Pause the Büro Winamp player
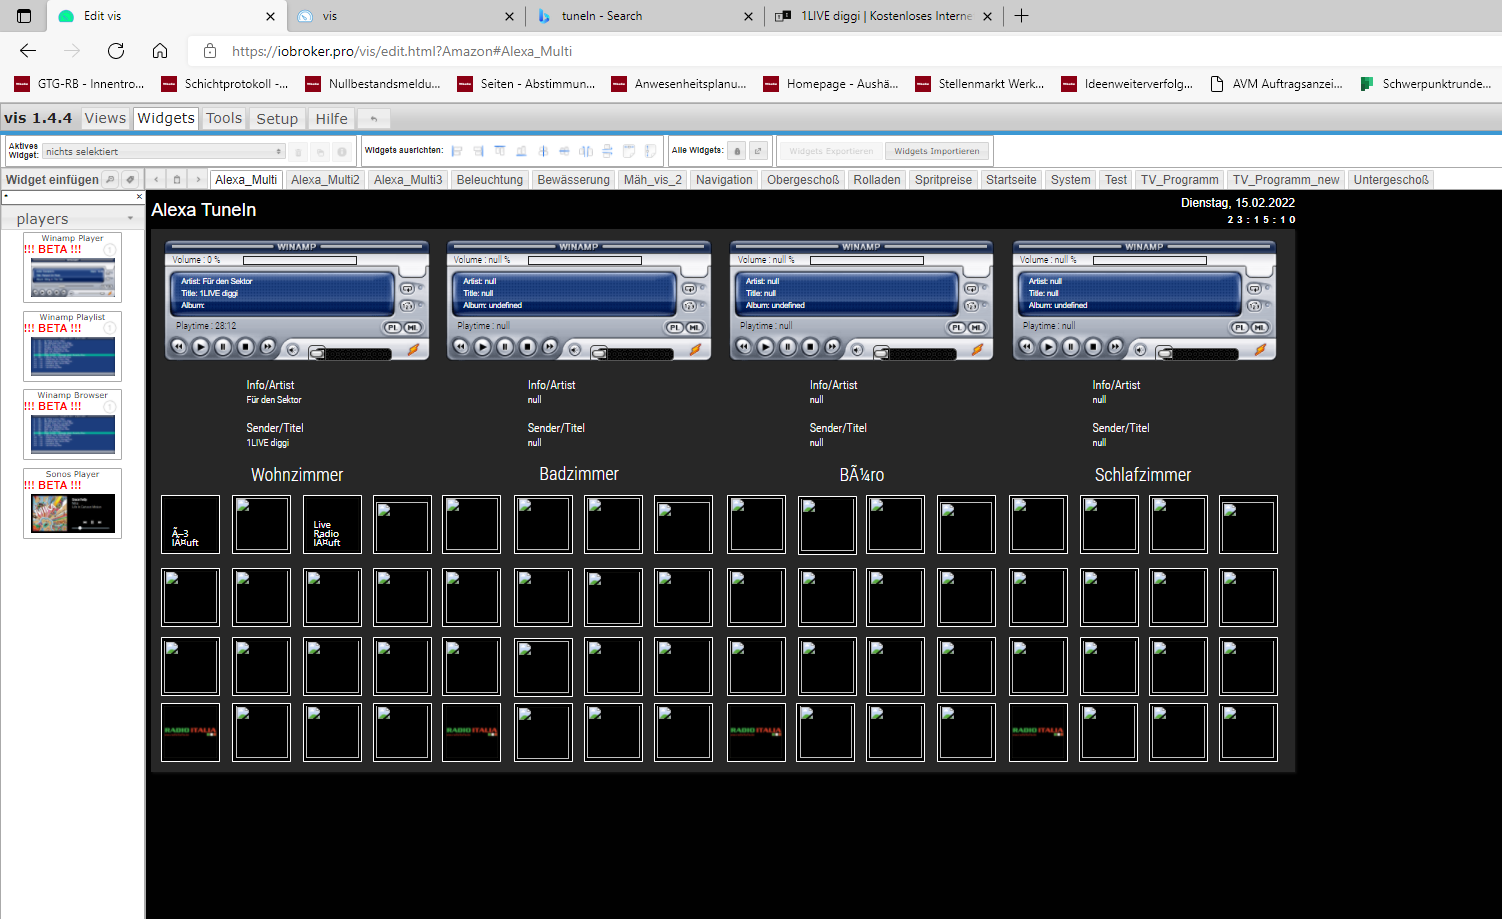The image size is (1502, 919). pos(788,347)
